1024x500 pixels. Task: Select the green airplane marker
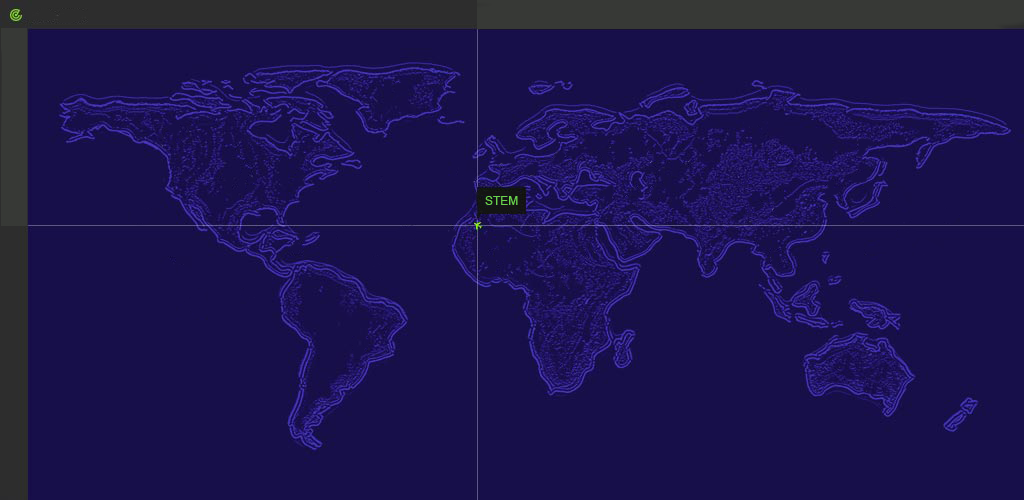pos(478,225)
